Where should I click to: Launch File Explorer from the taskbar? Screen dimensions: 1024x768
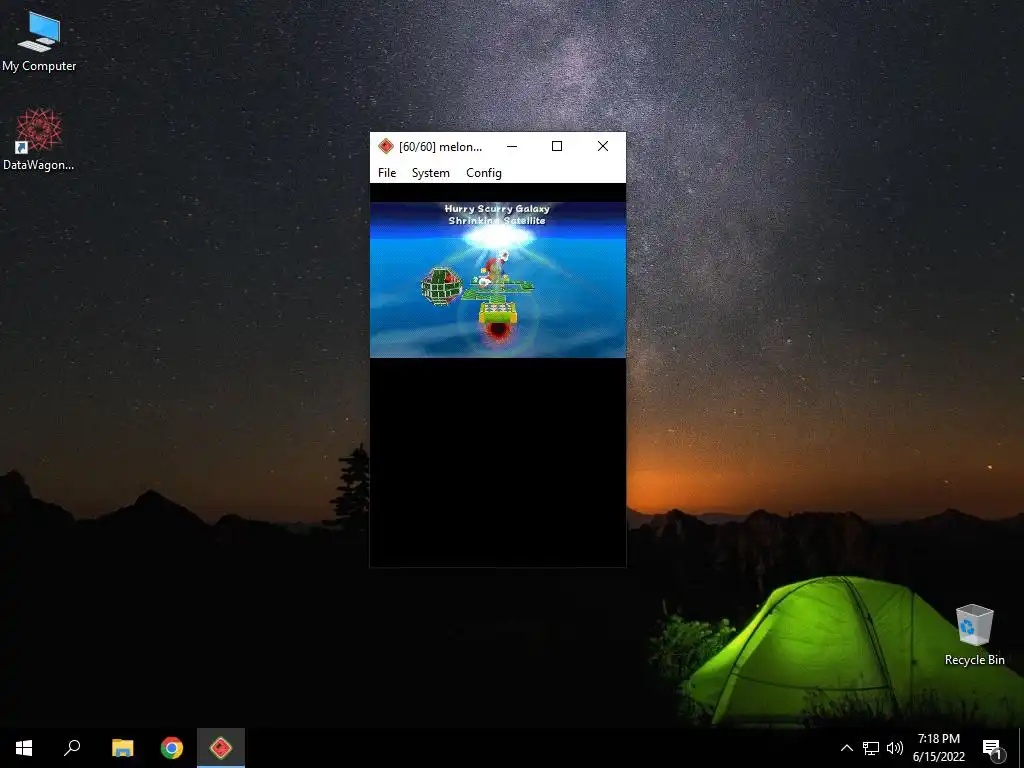pyautogui.click(x=122, y=748)
